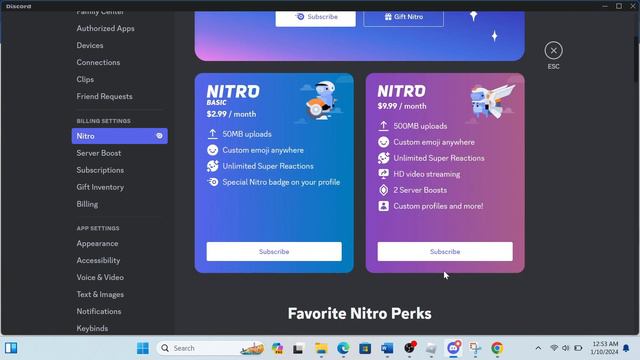The height and width of the screenshot is (360, 640).
Task: Open Notifications settings
Action: 99,311
